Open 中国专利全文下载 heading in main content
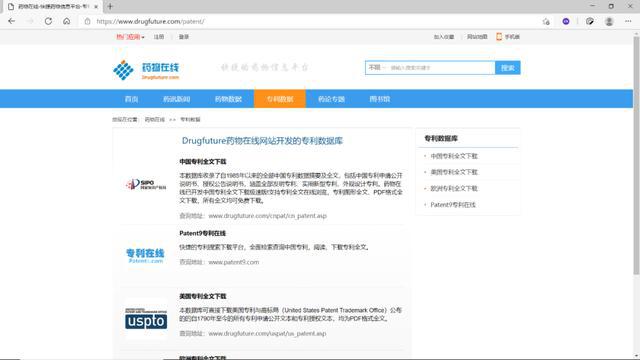 (x=202, y=162)
